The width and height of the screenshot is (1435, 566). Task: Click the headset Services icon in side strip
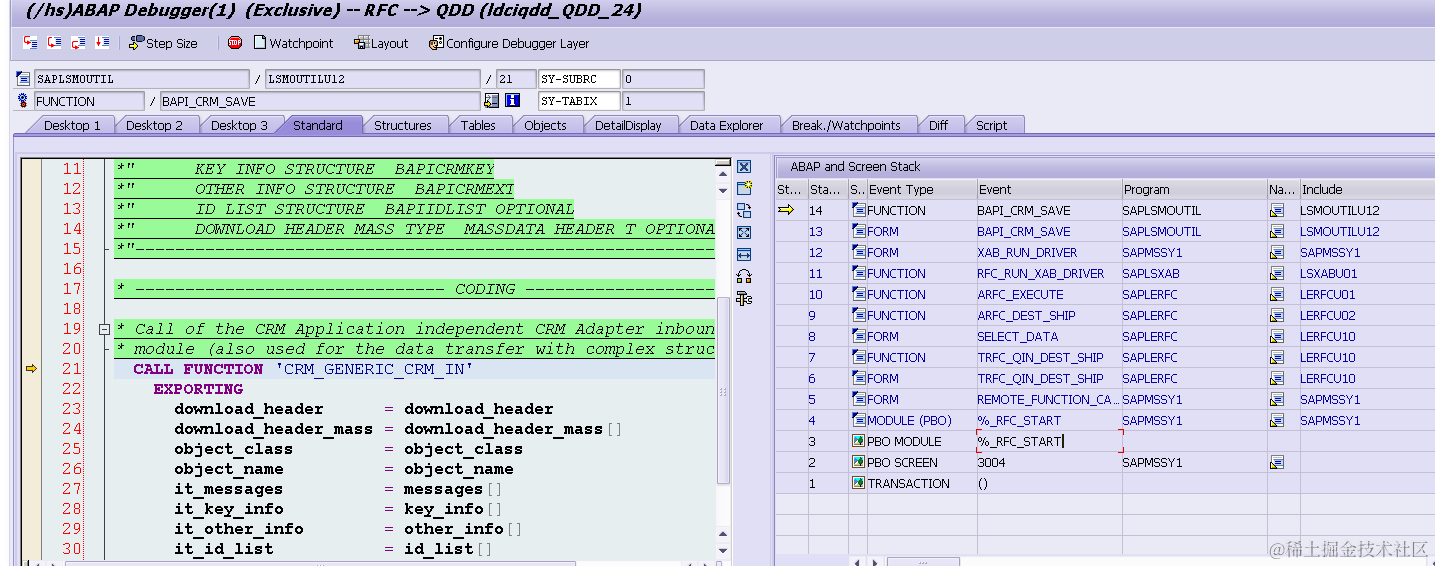[x=743, y=276]
